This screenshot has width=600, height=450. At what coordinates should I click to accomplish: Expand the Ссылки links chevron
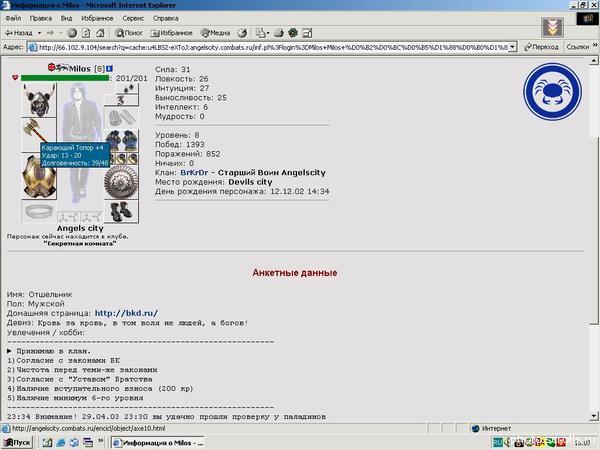(x=595, y=45)
